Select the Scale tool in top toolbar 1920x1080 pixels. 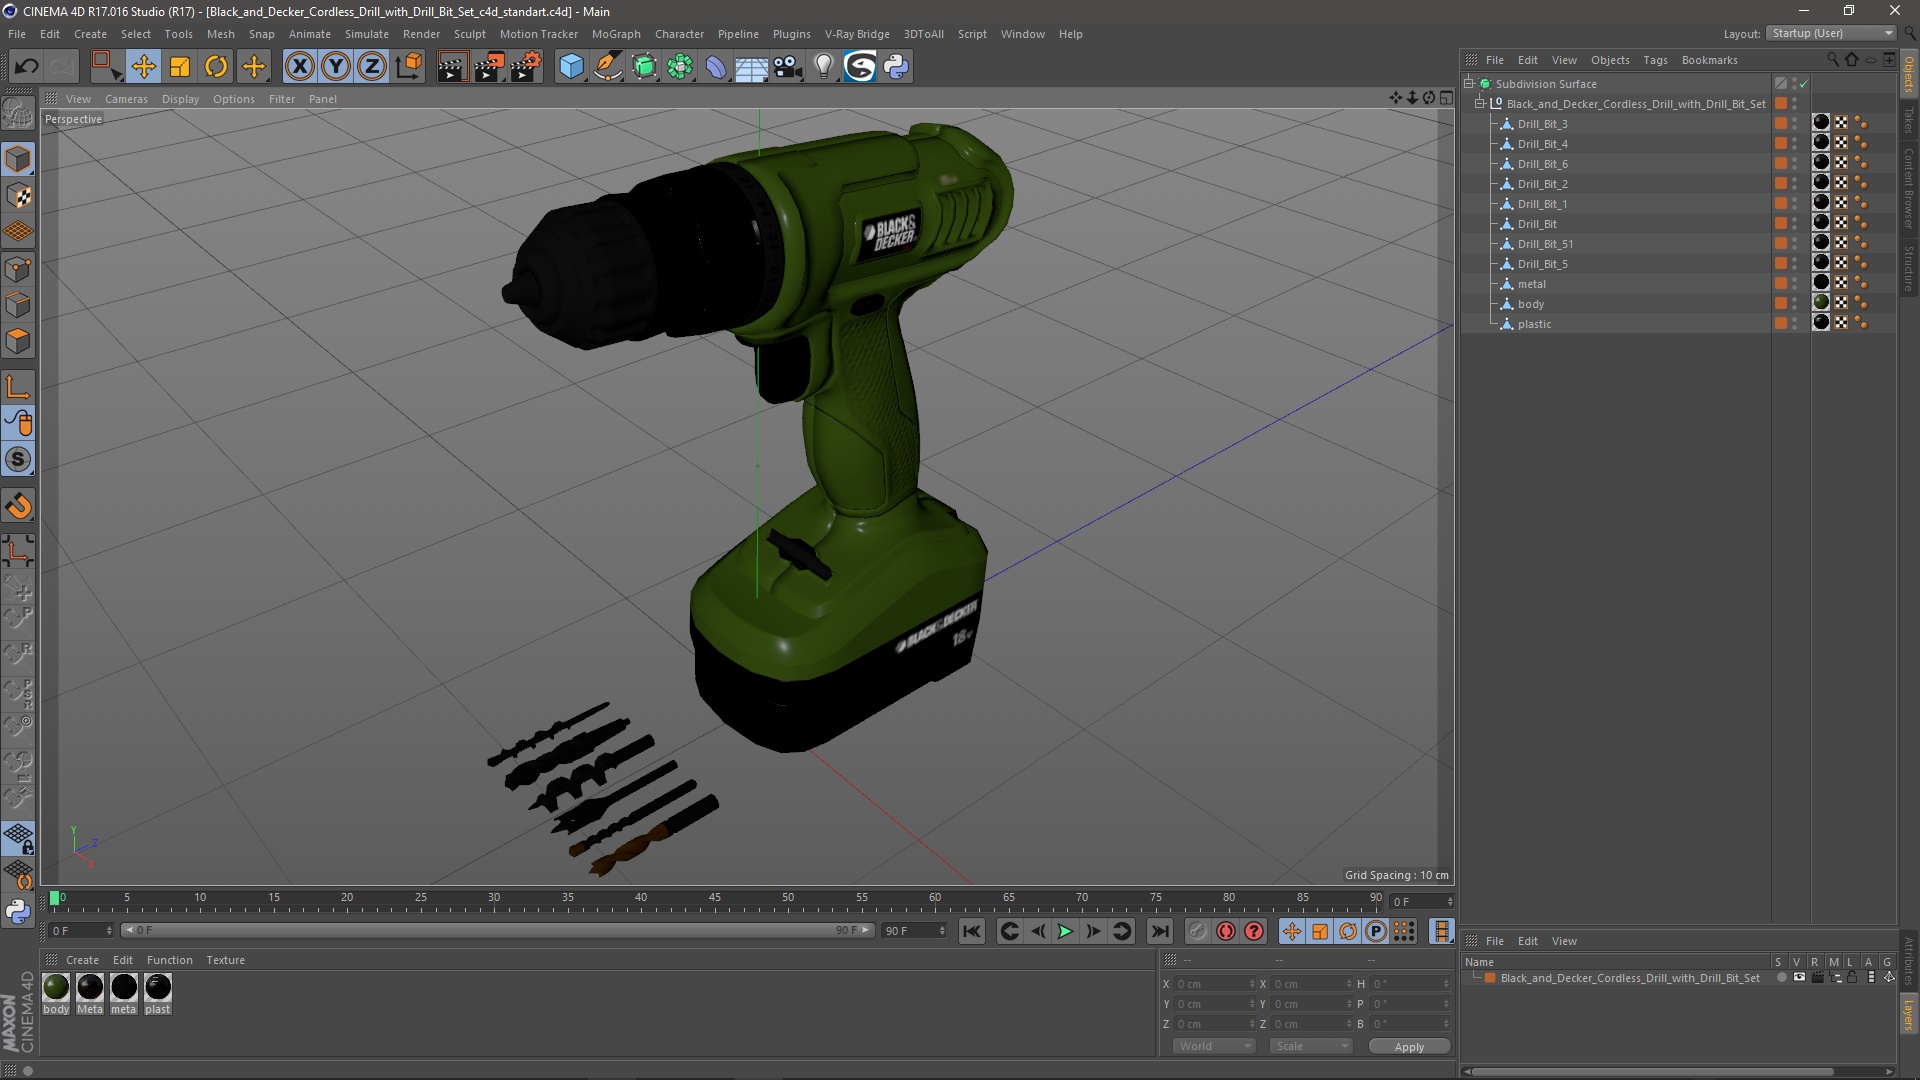click(x=180, y=67)
